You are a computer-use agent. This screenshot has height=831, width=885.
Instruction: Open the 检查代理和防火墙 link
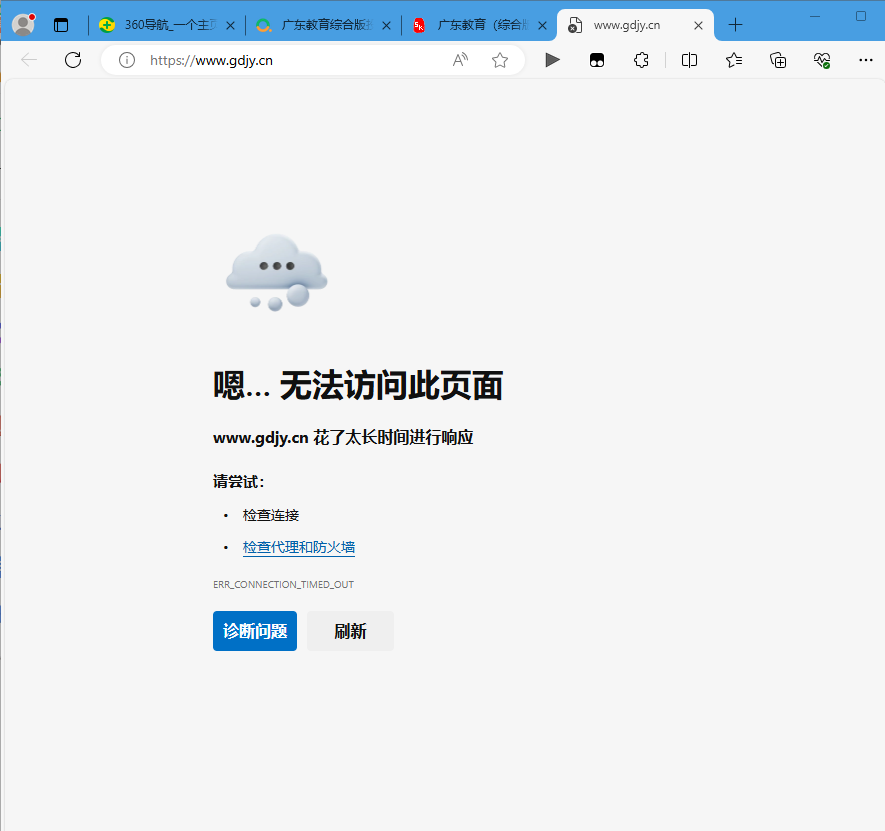tap(299, 547)
